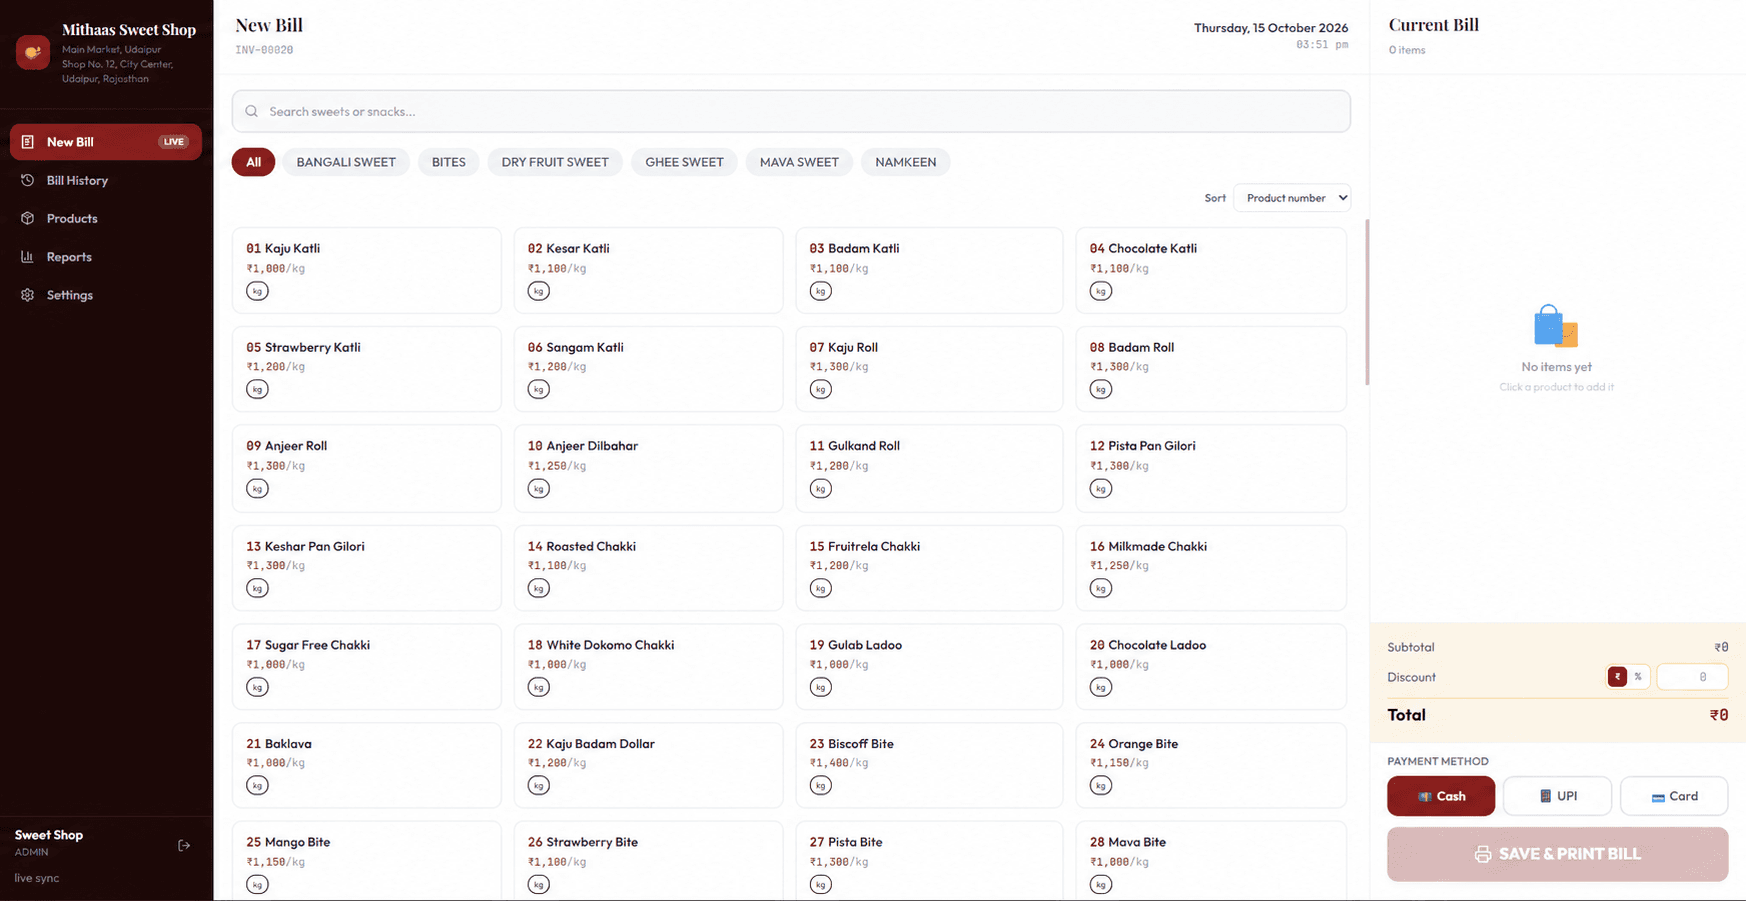
Task: Show All product categories
Action: click(253, 162)
